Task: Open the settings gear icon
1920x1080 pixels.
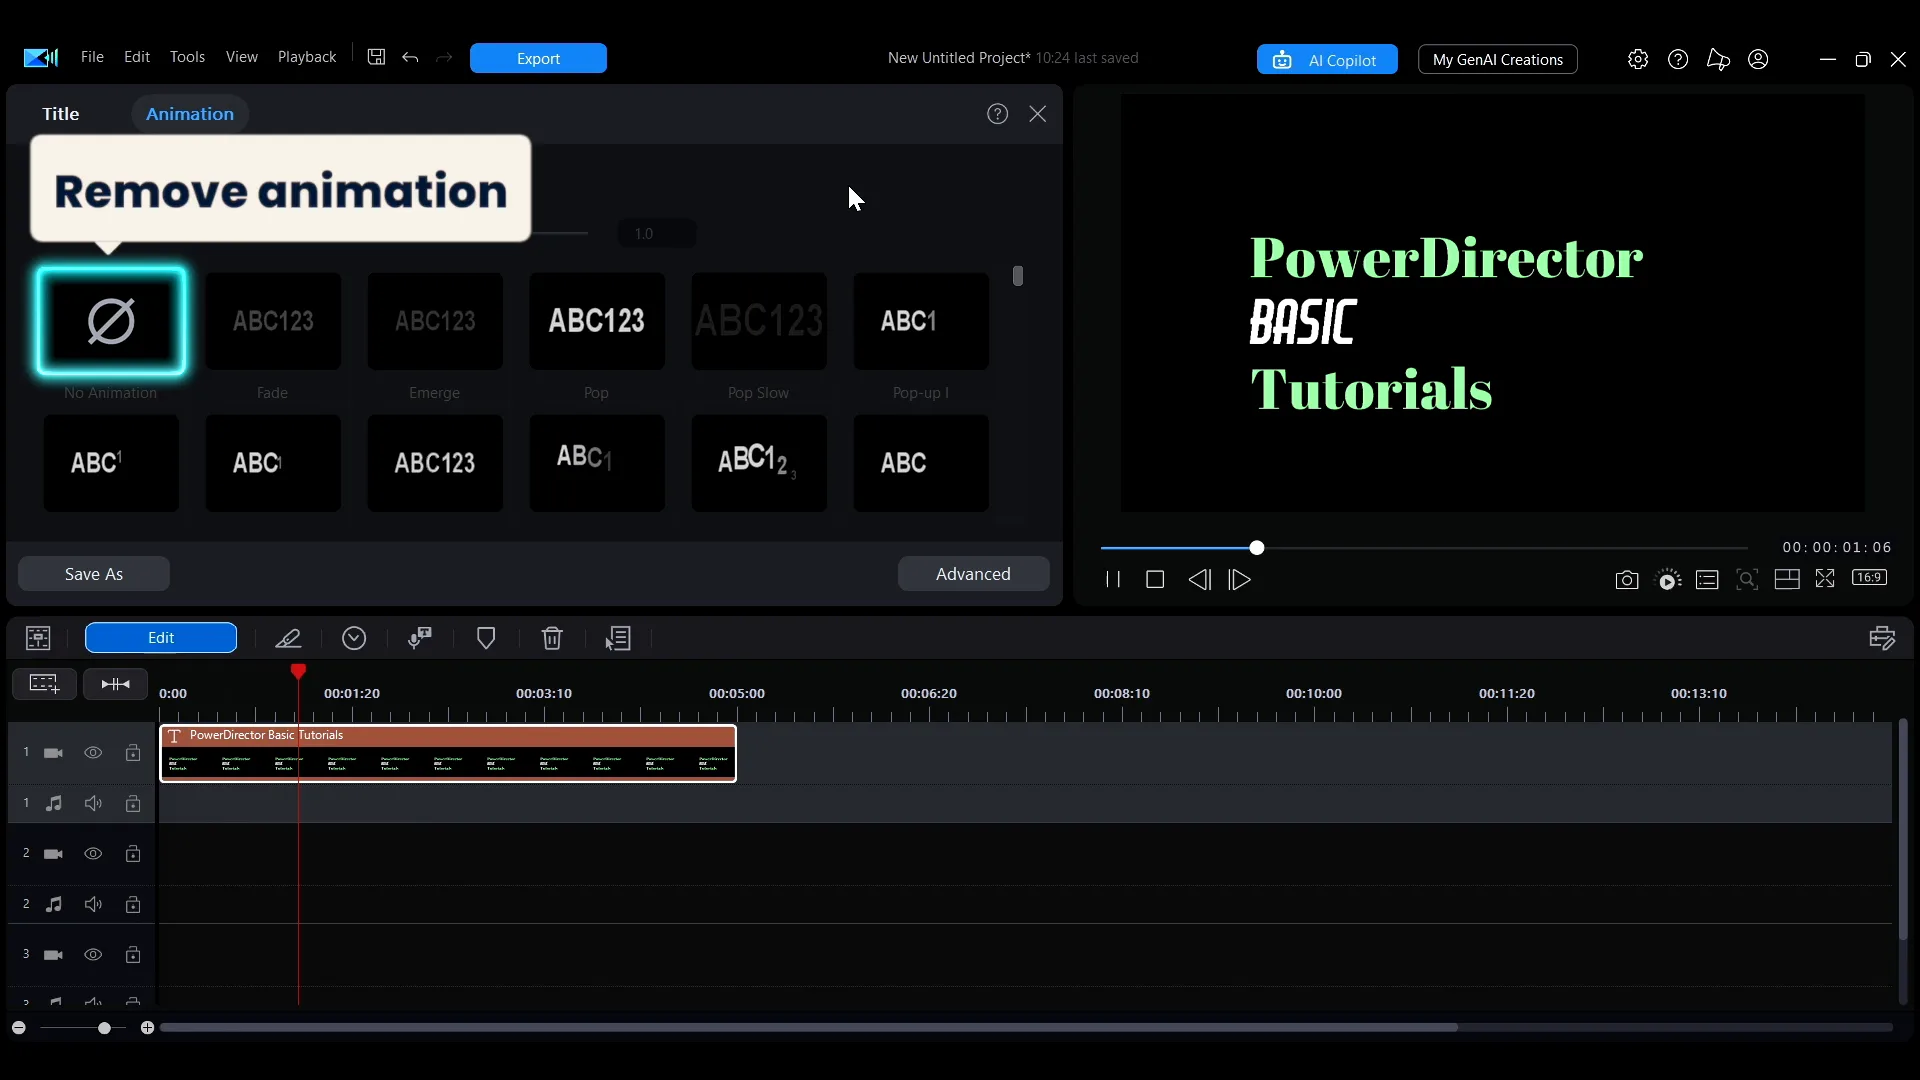Action: [1638, 60]
